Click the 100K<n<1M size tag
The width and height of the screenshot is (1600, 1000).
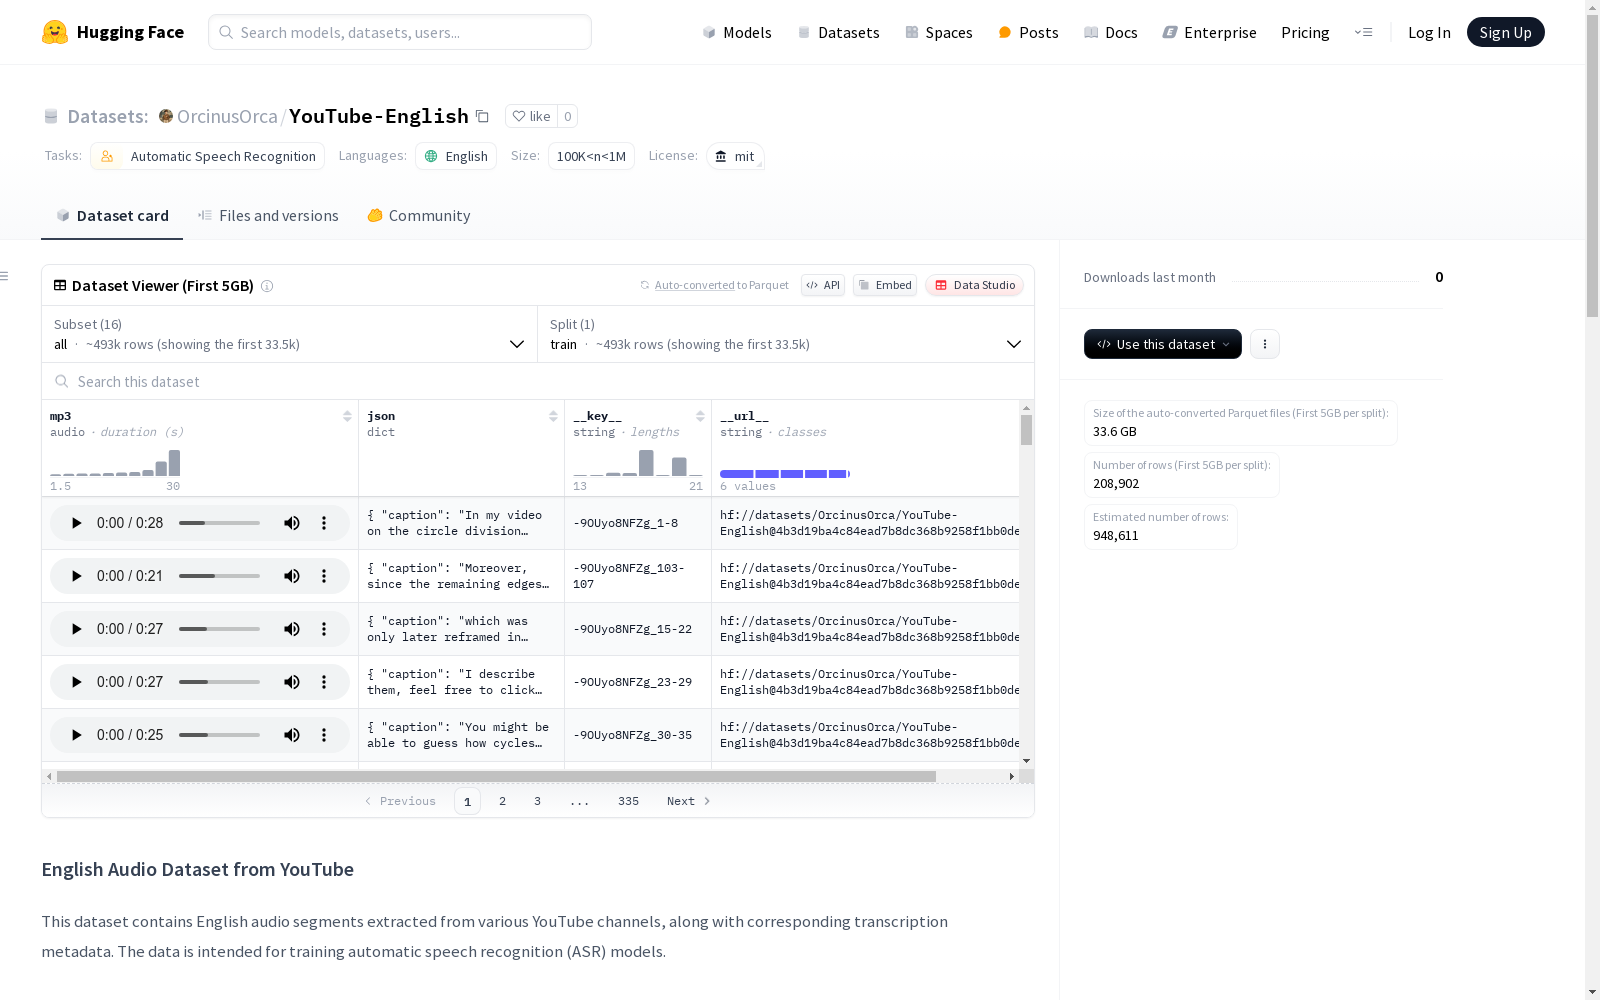click(591, 156)
